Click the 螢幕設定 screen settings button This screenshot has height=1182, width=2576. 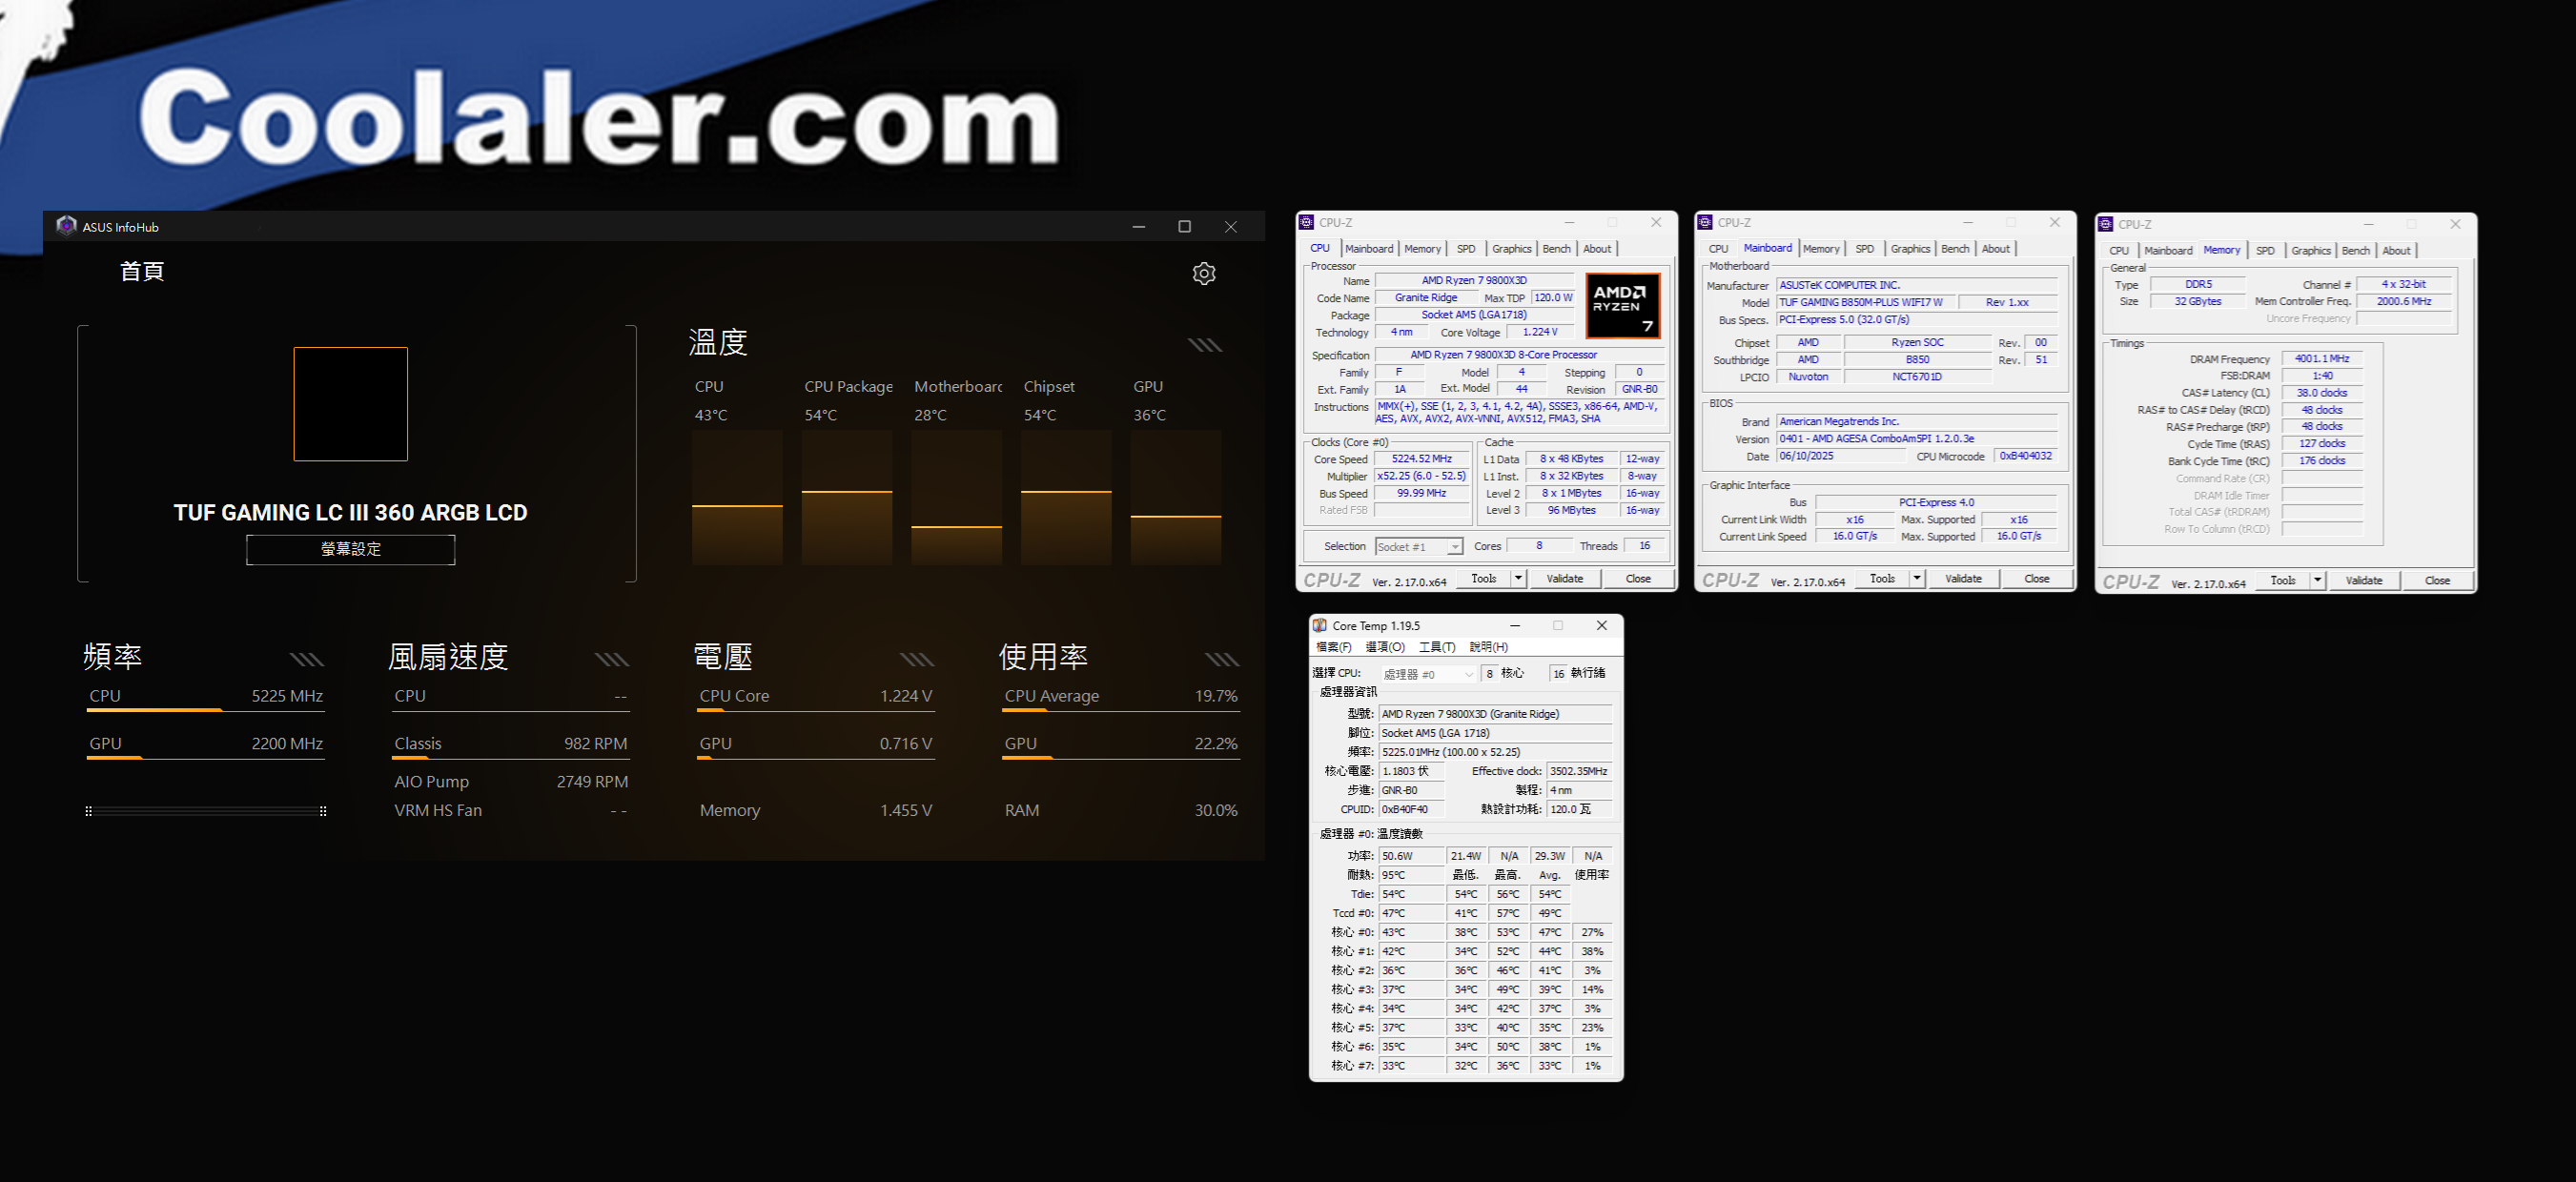[x=350, y=549]
